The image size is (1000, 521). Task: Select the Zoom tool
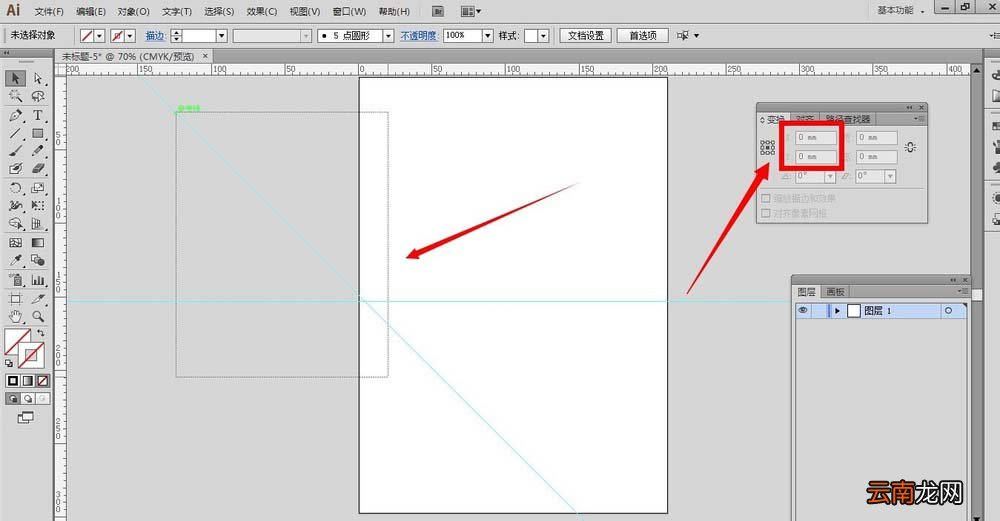point(38,316)
